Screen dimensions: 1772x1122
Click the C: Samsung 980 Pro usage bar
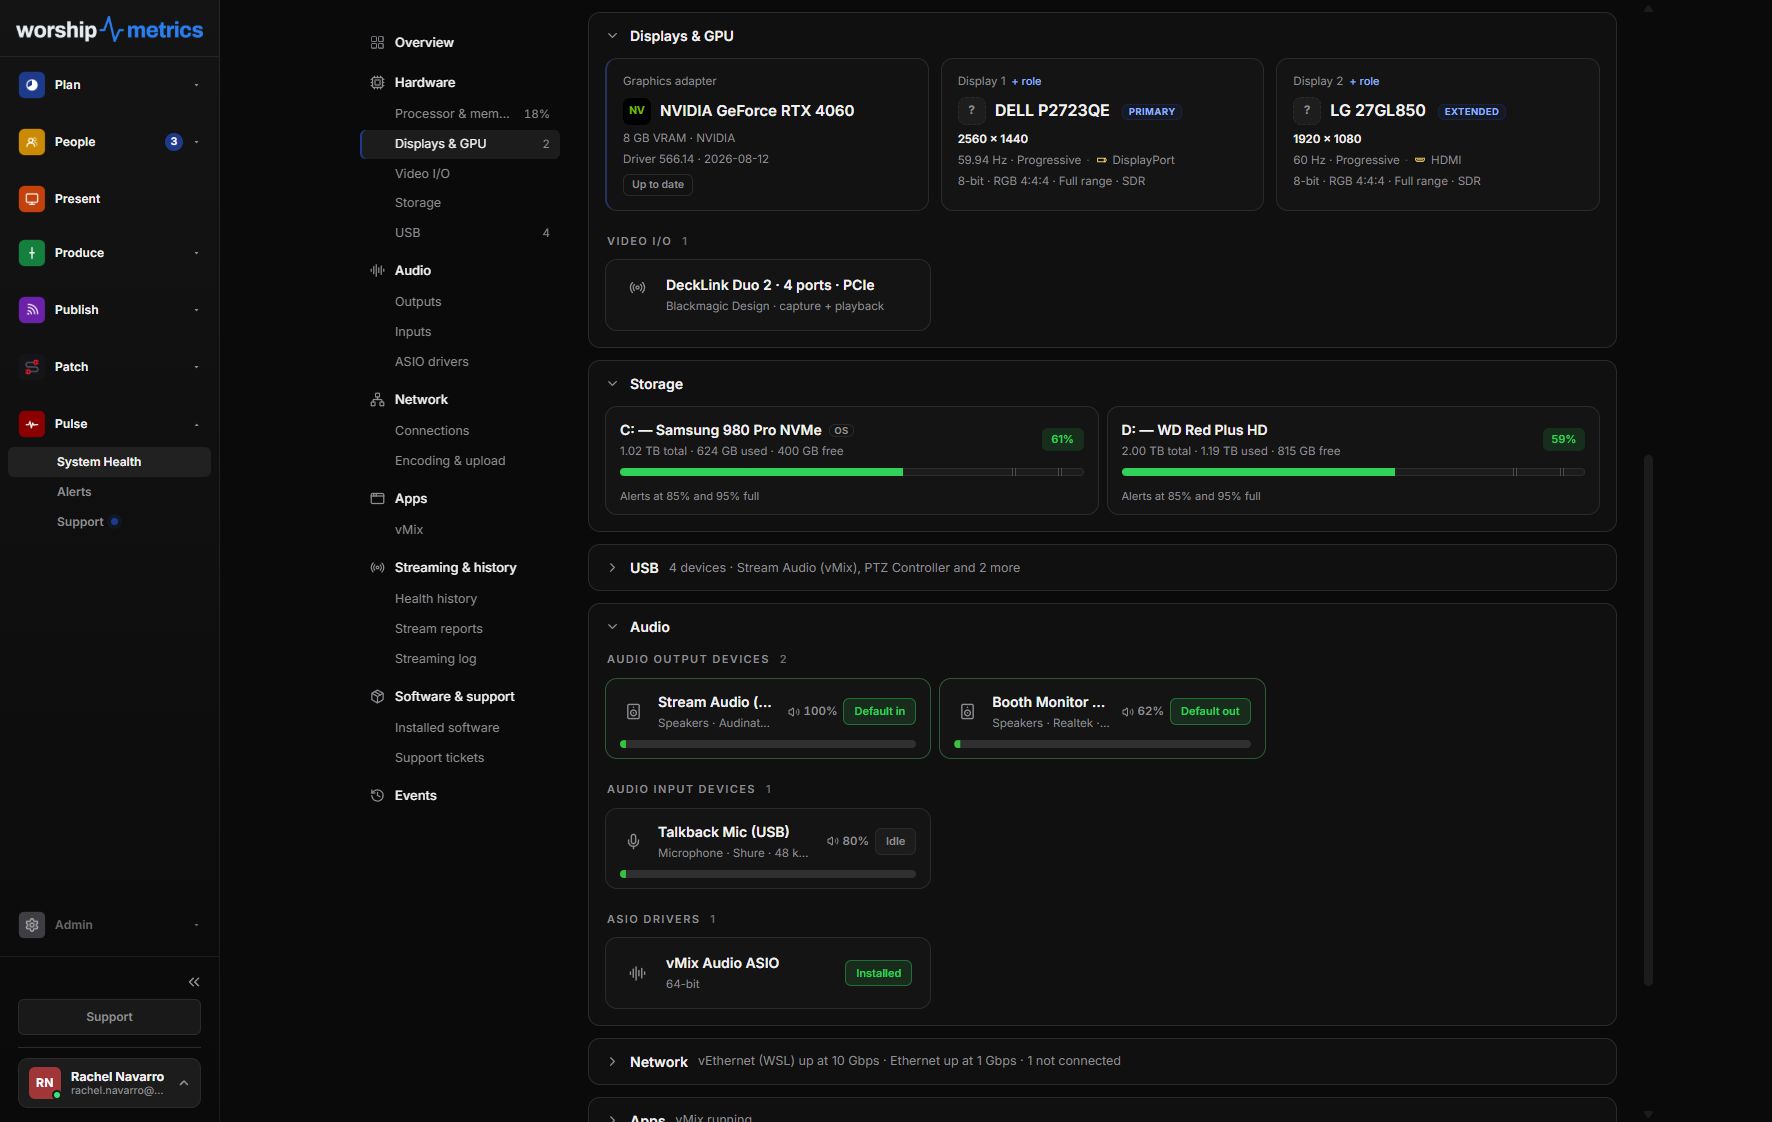pyautogui.click(x=851, y=472)
